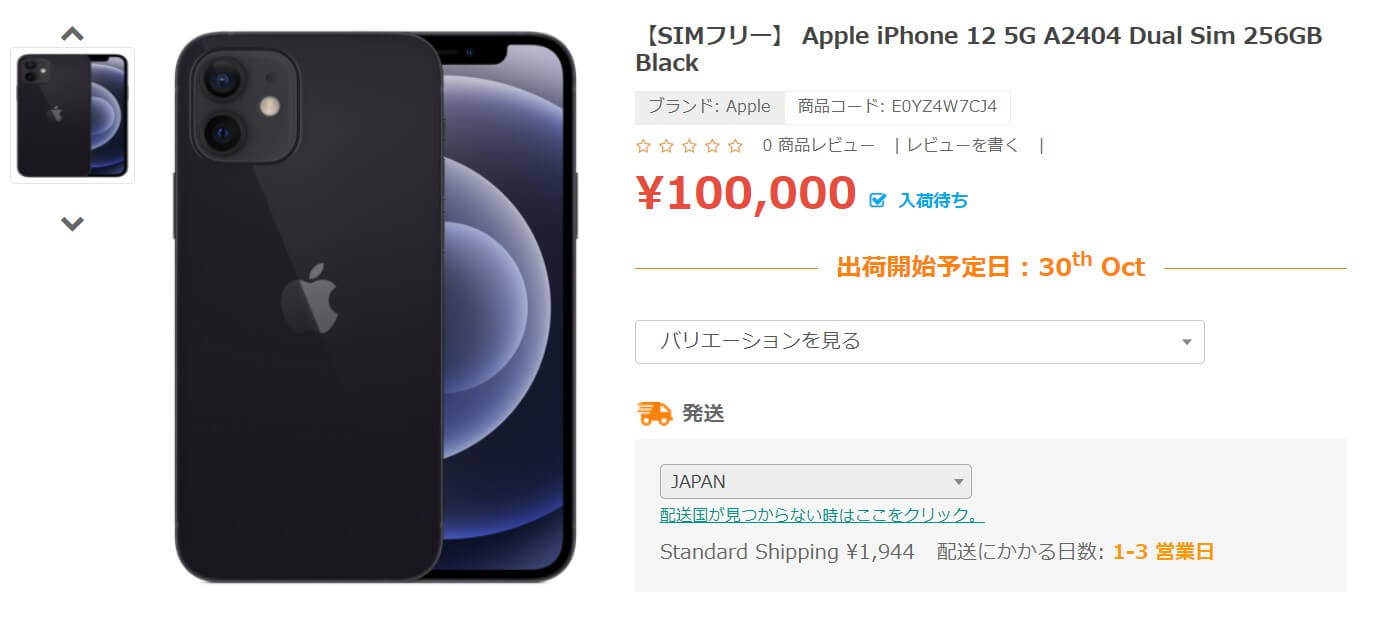Click the arrow on the variation selector
1385x617 pixels.
click(1186, 342)
